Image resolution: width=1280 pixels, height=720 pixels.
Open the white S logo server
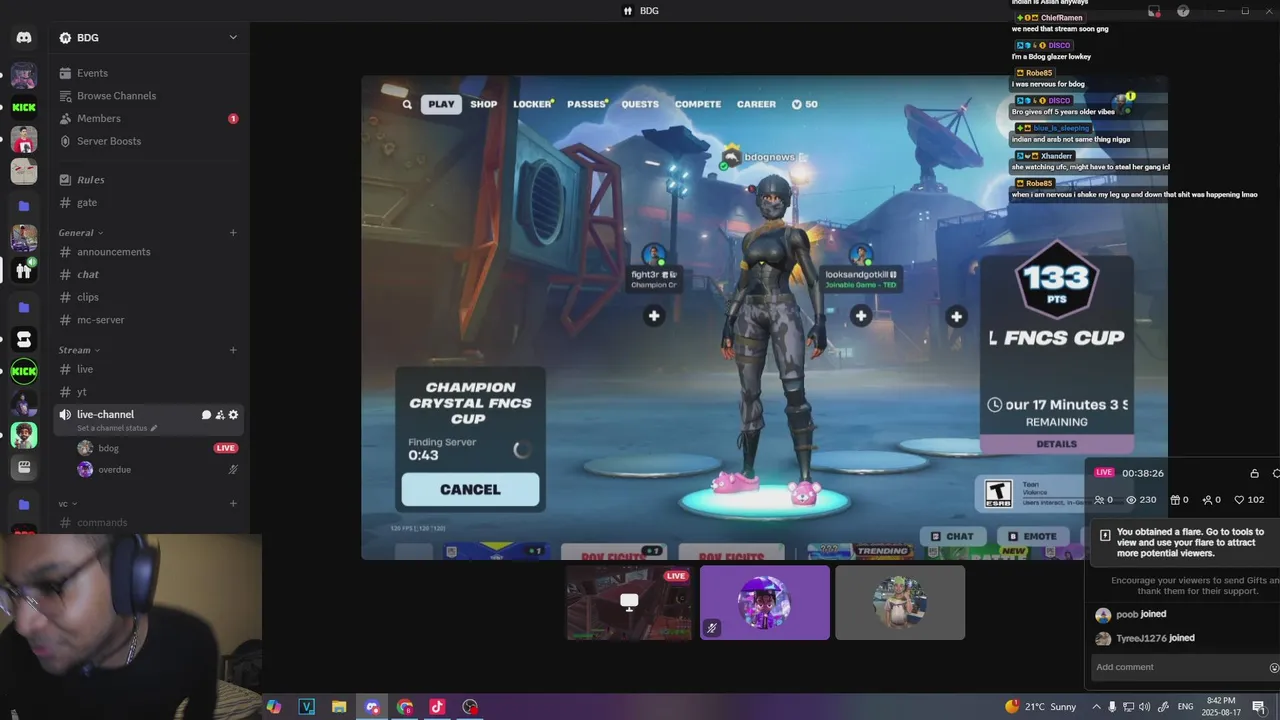tap(24, 340)
